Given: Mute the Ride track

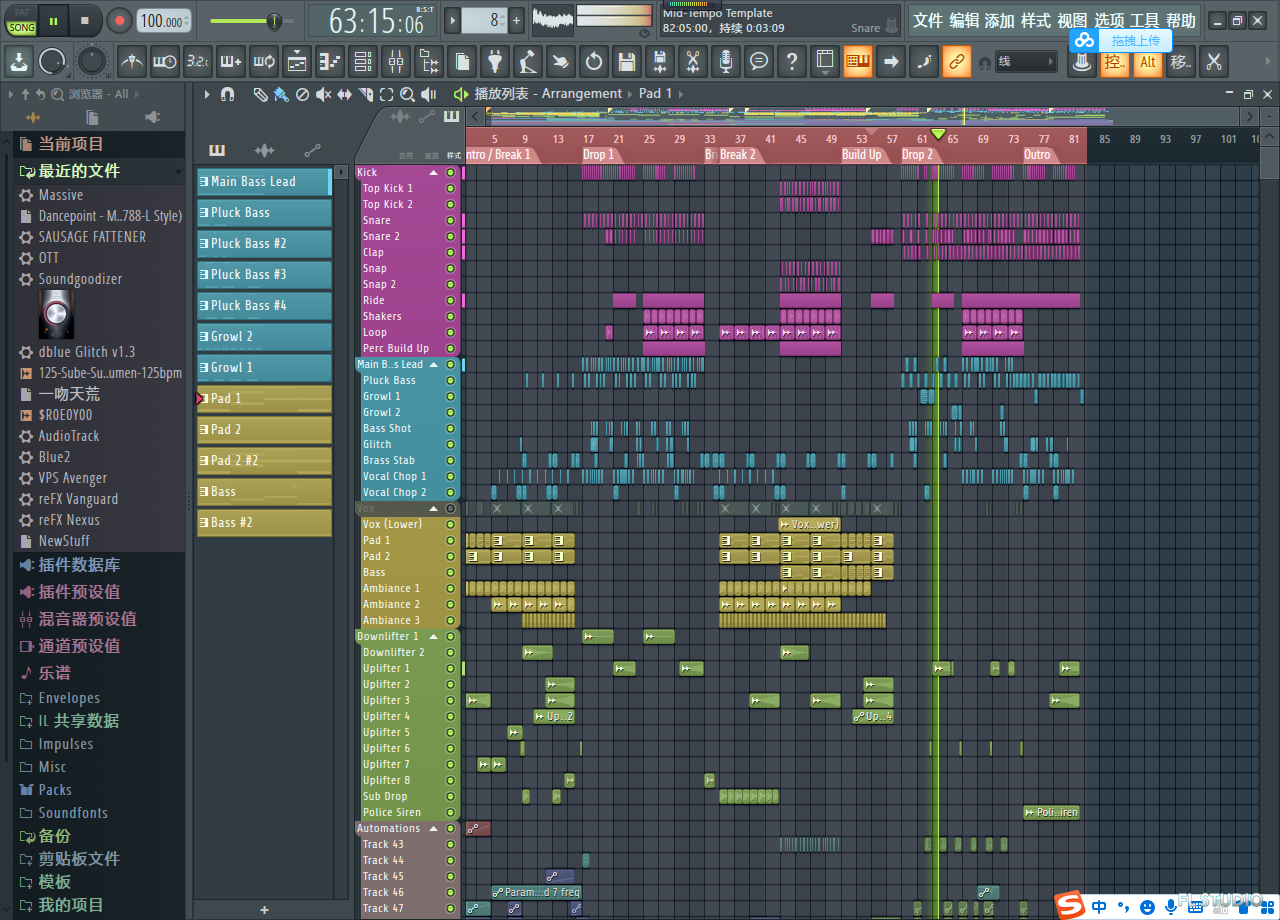Looking at the screenshot, I should coord(450,300).
